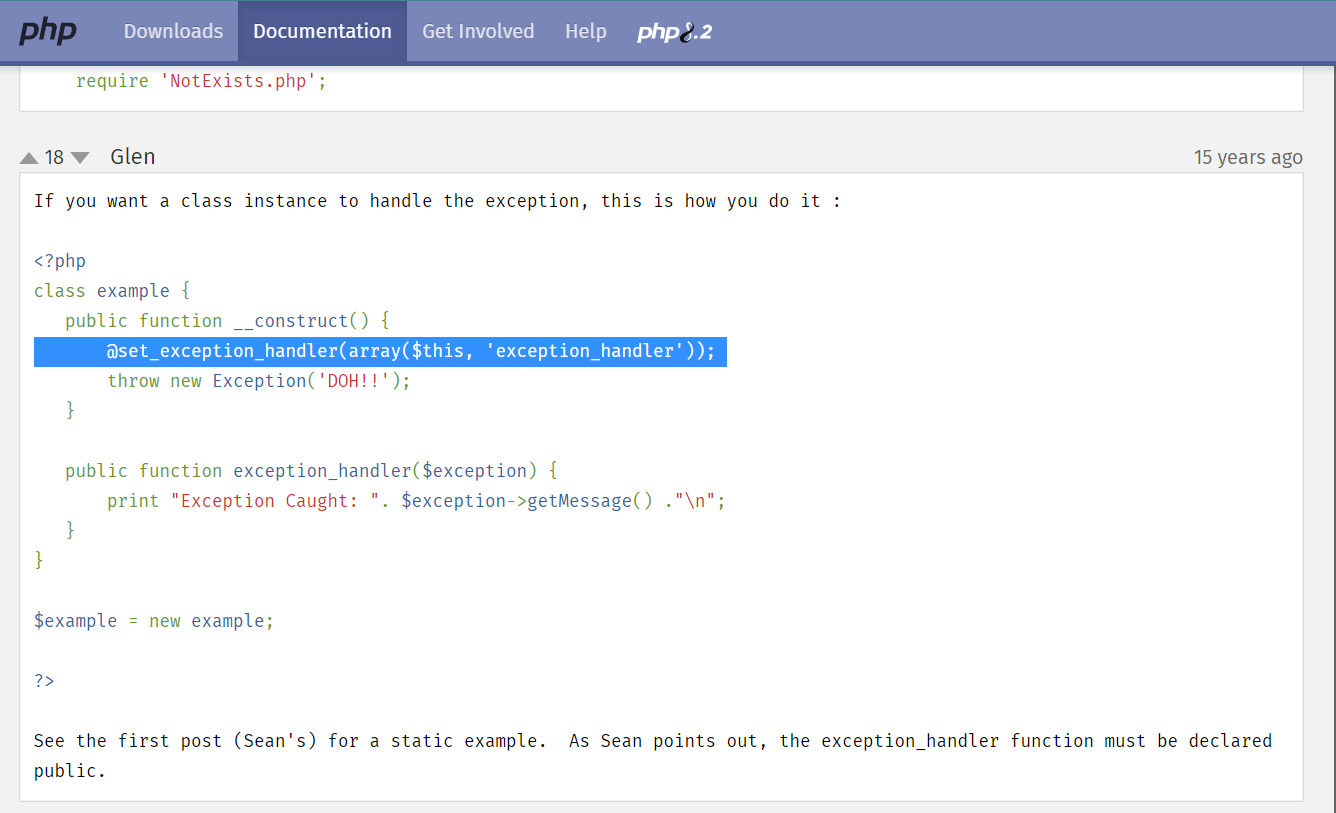The image size is (1336, 813).
Task: Click the closing '?>' PHP tag
Action: pyautogui.click(x=43, y=680)
